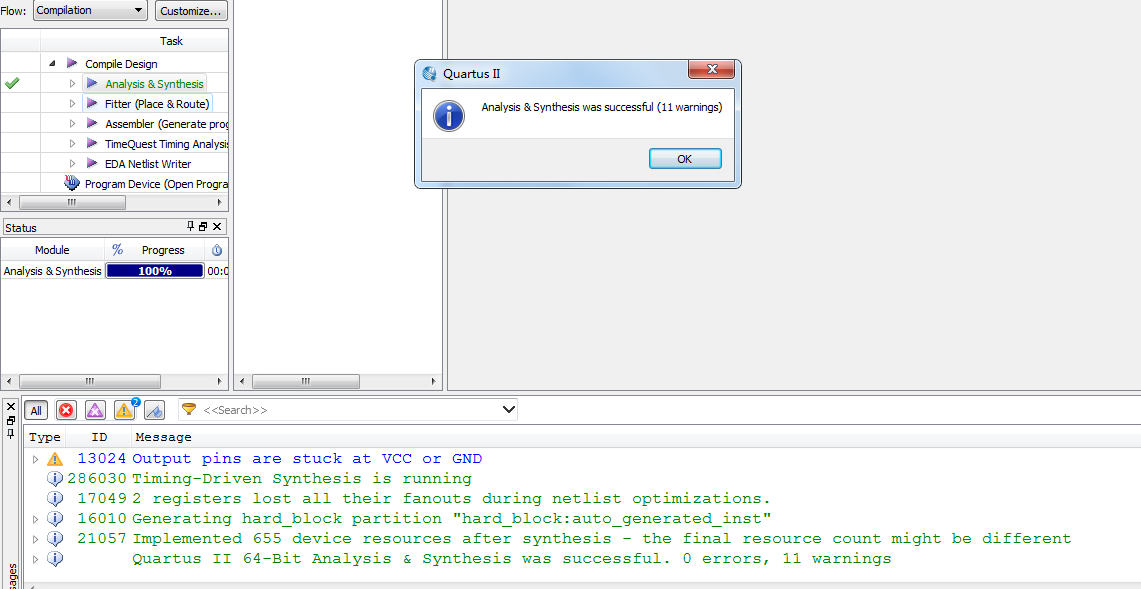
Task: Expand the EDA Netlist Writer task
Action: 72,164
